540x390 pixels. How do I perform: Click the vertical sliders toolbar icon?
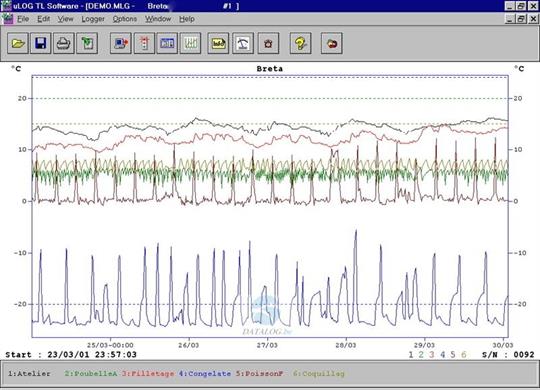[190, 43]
